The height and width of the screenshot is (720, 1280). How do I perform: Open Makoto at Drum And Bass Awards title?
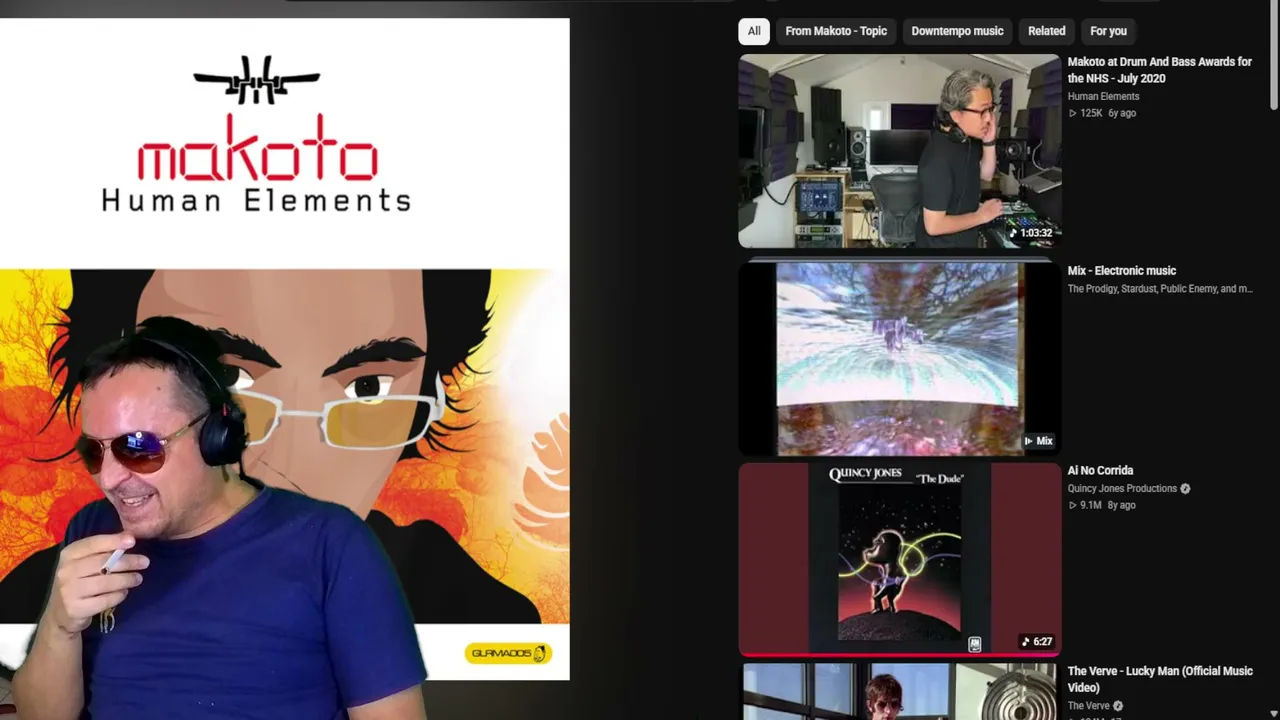coord(1159,70)
